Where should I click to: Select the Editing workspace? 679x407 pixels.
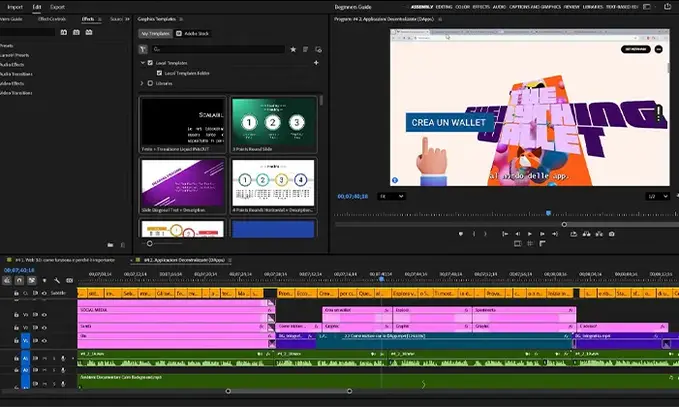444,7
